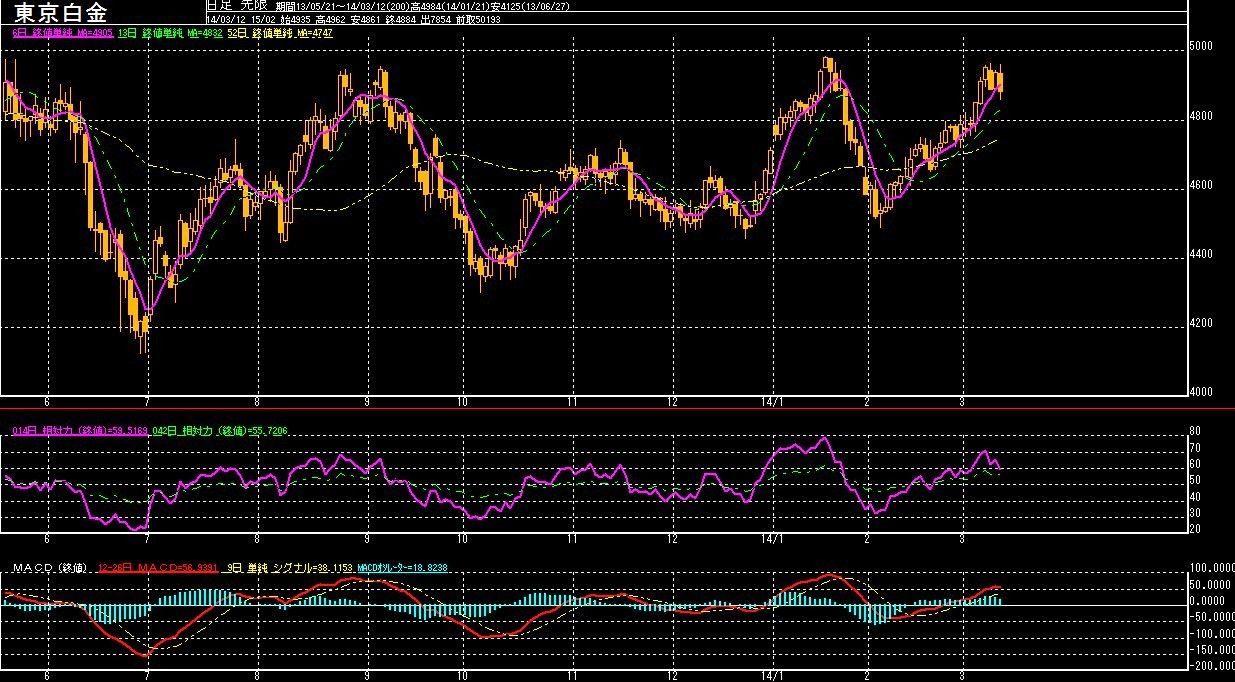The image size is (1235, 682).
Task: Click the 14/1 label under the price chart
Action: point(773,402)
